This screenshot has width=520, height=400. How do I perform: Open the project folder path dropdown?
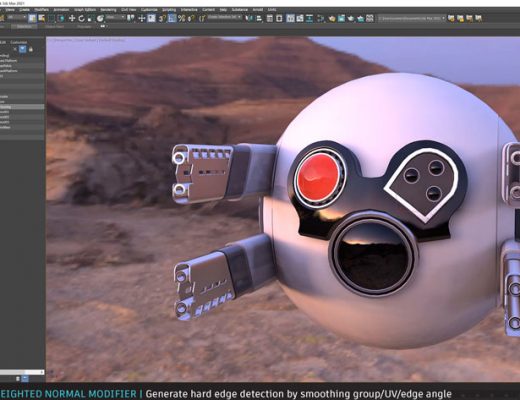point(412,18)
